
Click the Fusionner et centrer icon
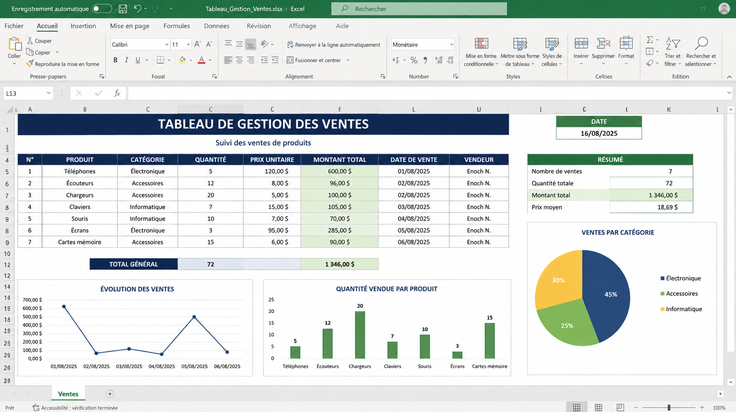[x=290, y=60]
